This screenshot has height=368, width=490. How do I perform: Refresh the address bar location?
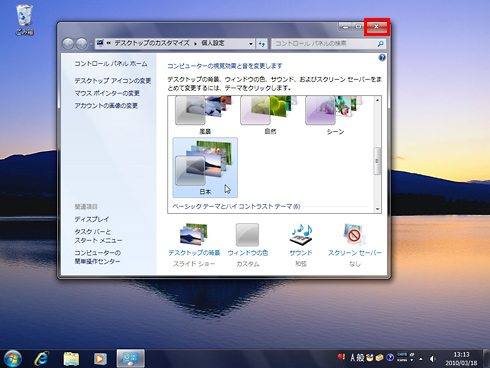tap(262, 43)
